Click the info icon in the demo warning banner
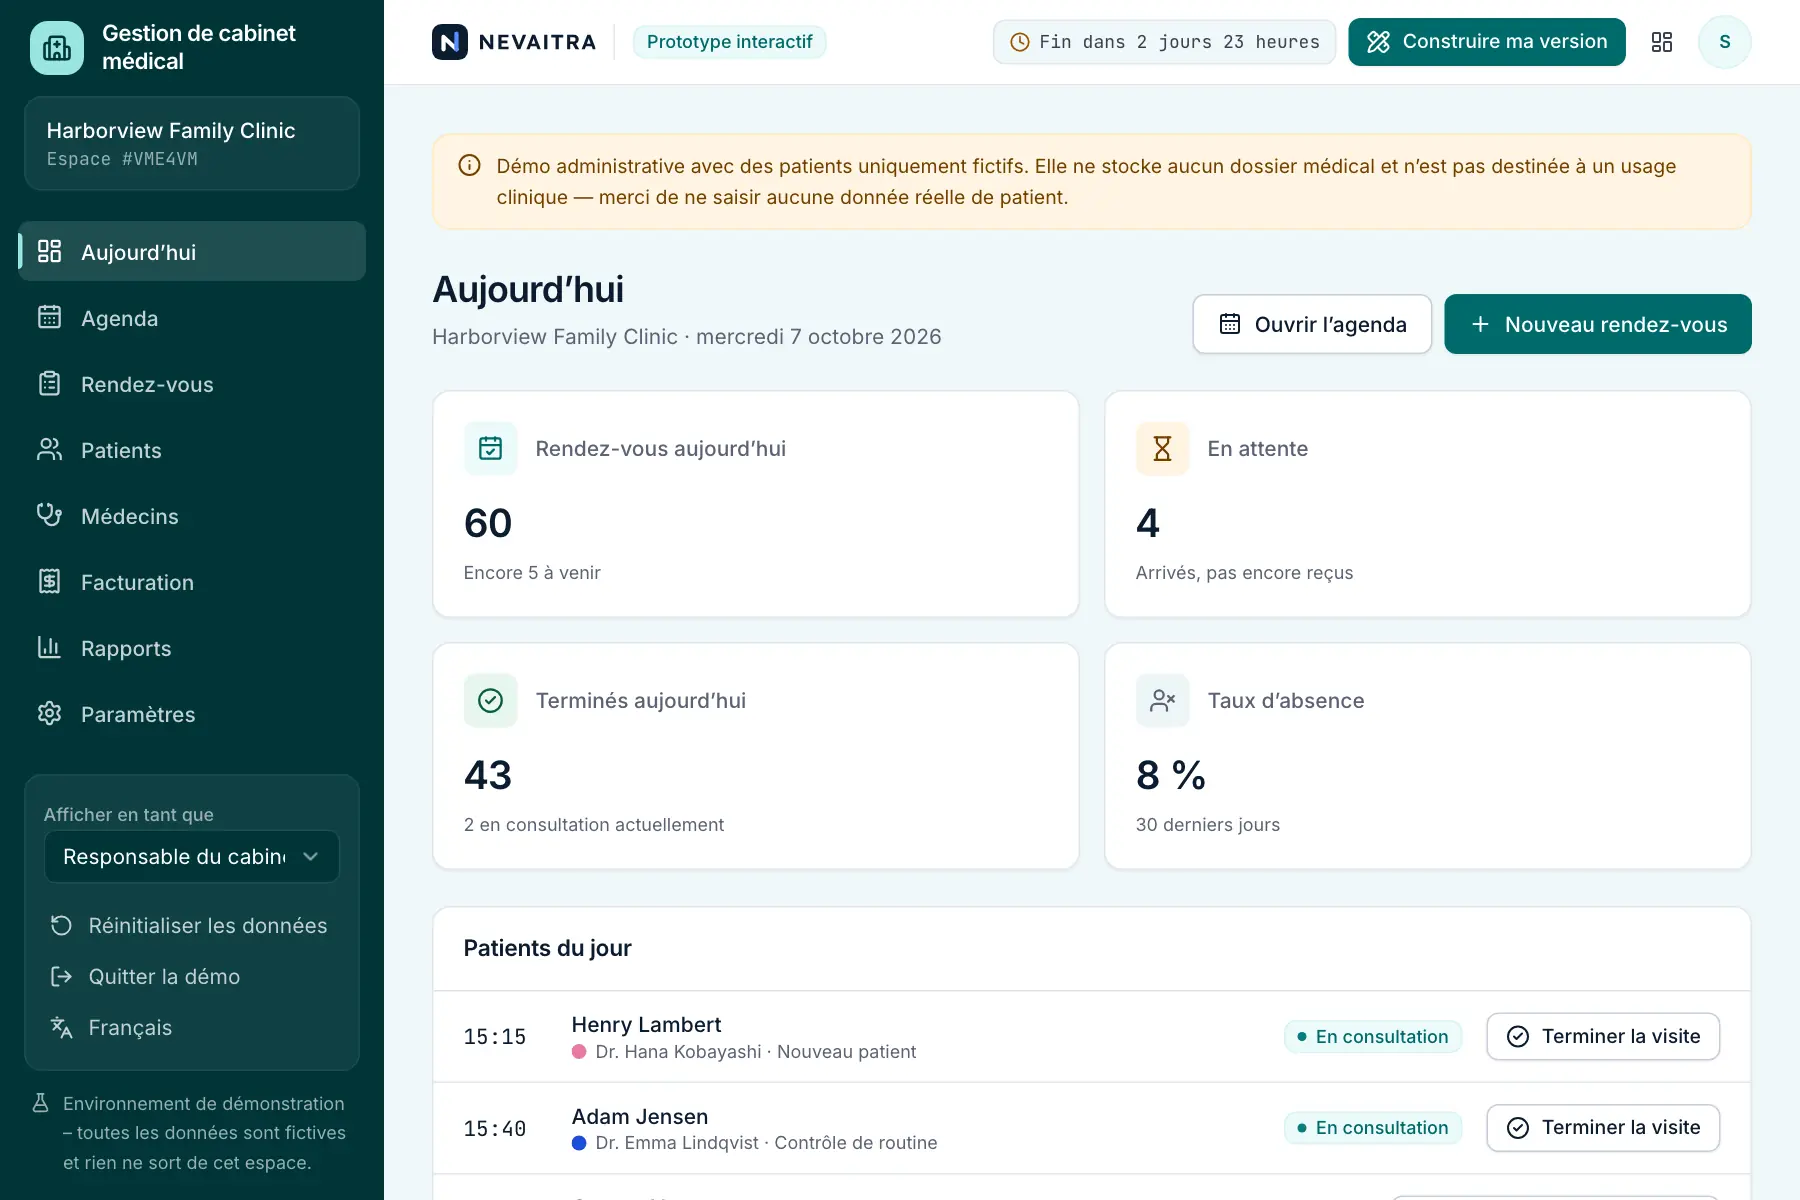1800x1200 pixels. click(x=469, y=166)
